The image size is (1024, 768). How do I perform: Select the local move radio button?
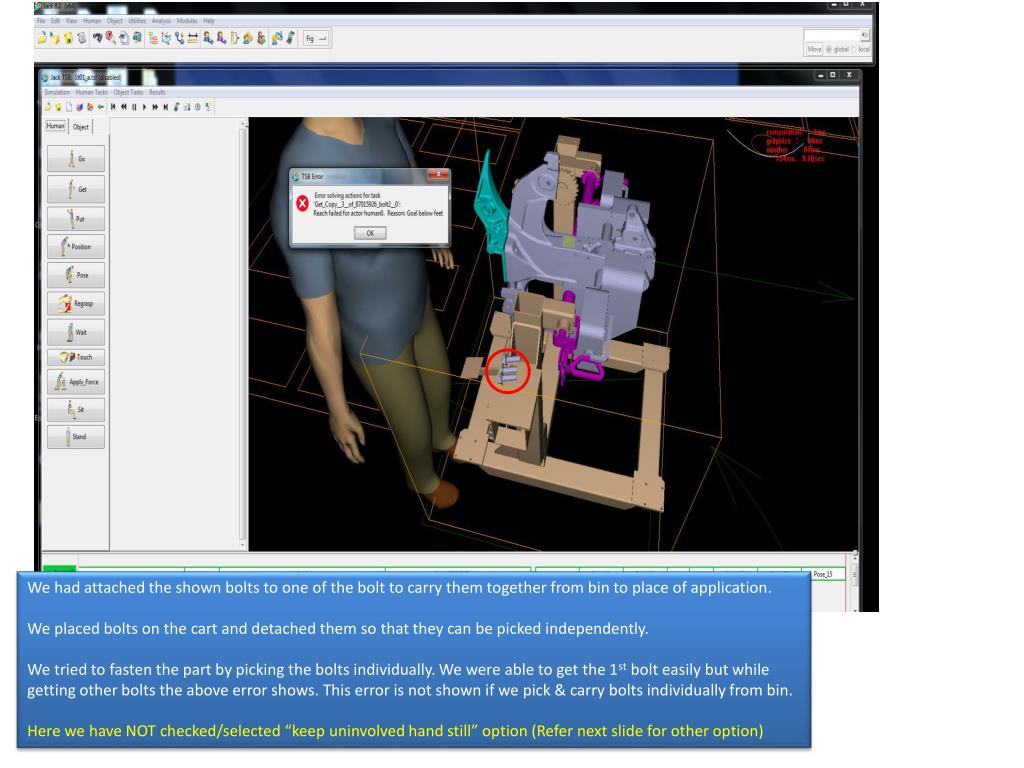pos(853,49)
